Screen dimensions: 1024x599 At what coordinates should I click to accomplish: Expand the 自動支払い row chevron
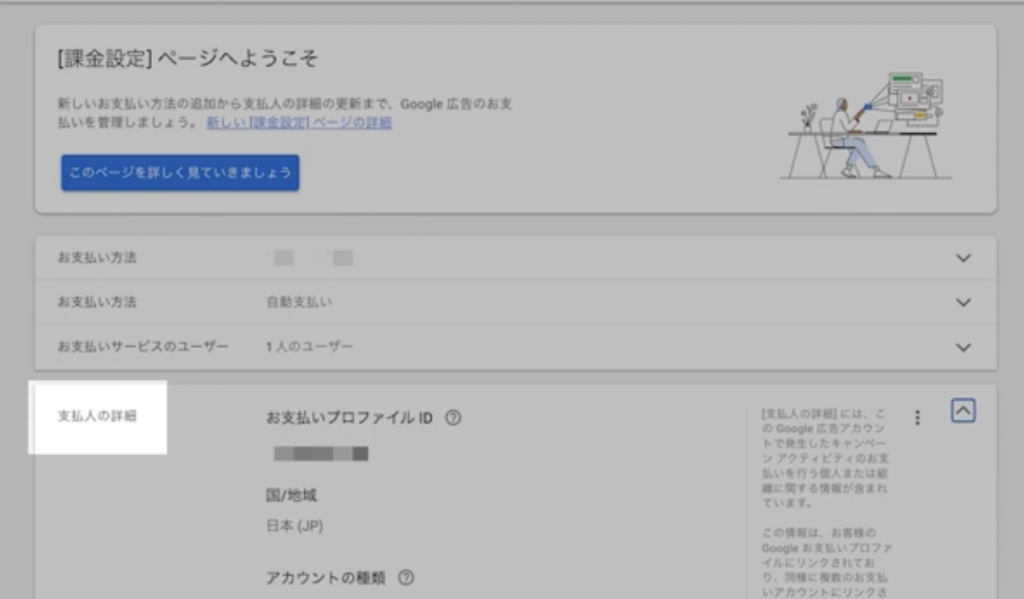[x=963, y=302]
